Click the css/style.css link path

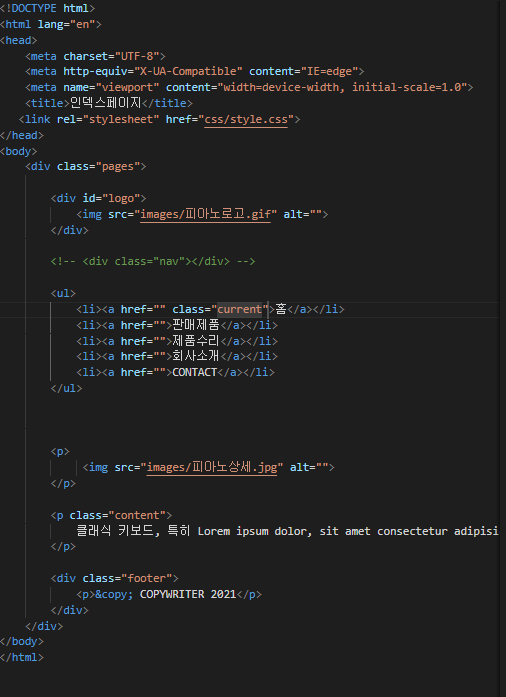pos(246,119)
